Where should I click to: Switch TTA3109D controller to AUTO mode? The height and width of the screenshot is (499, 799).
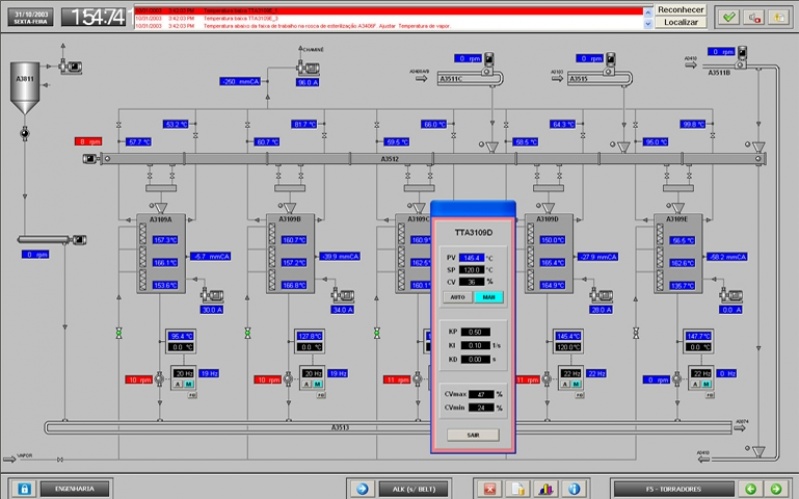458,297
